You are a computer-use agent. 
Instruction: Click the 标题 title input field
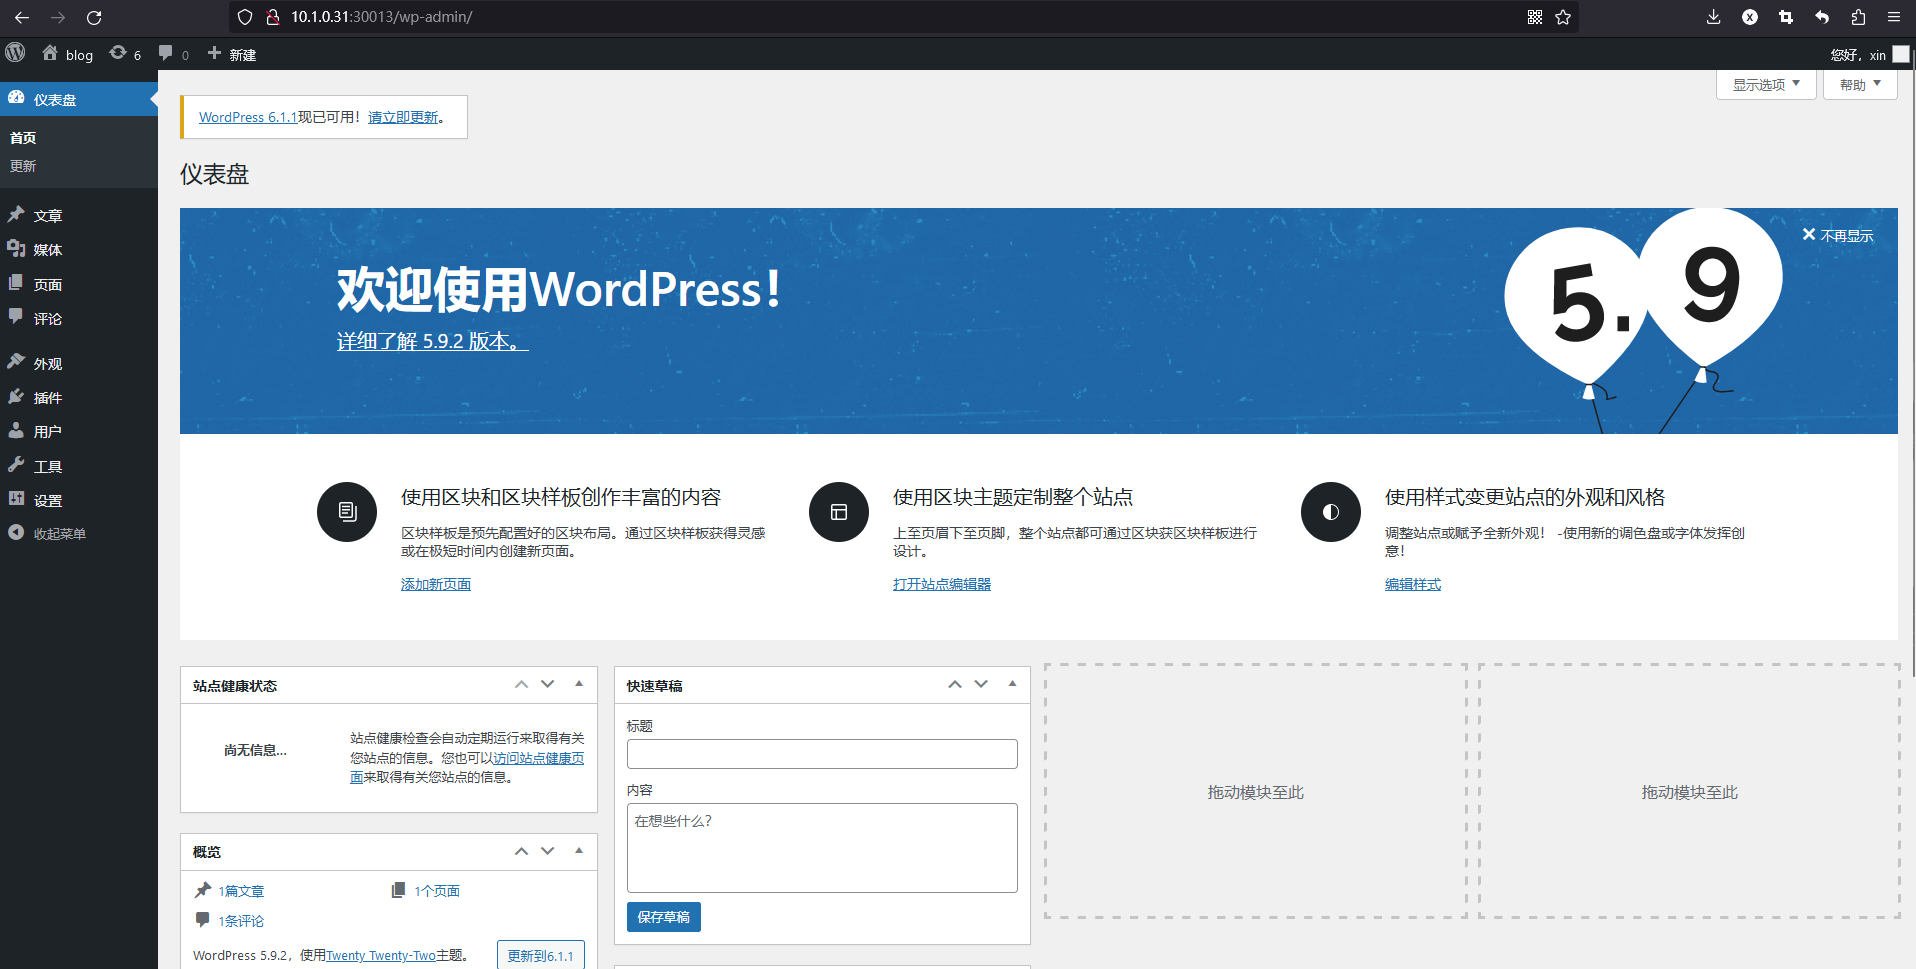coord(822,754)
